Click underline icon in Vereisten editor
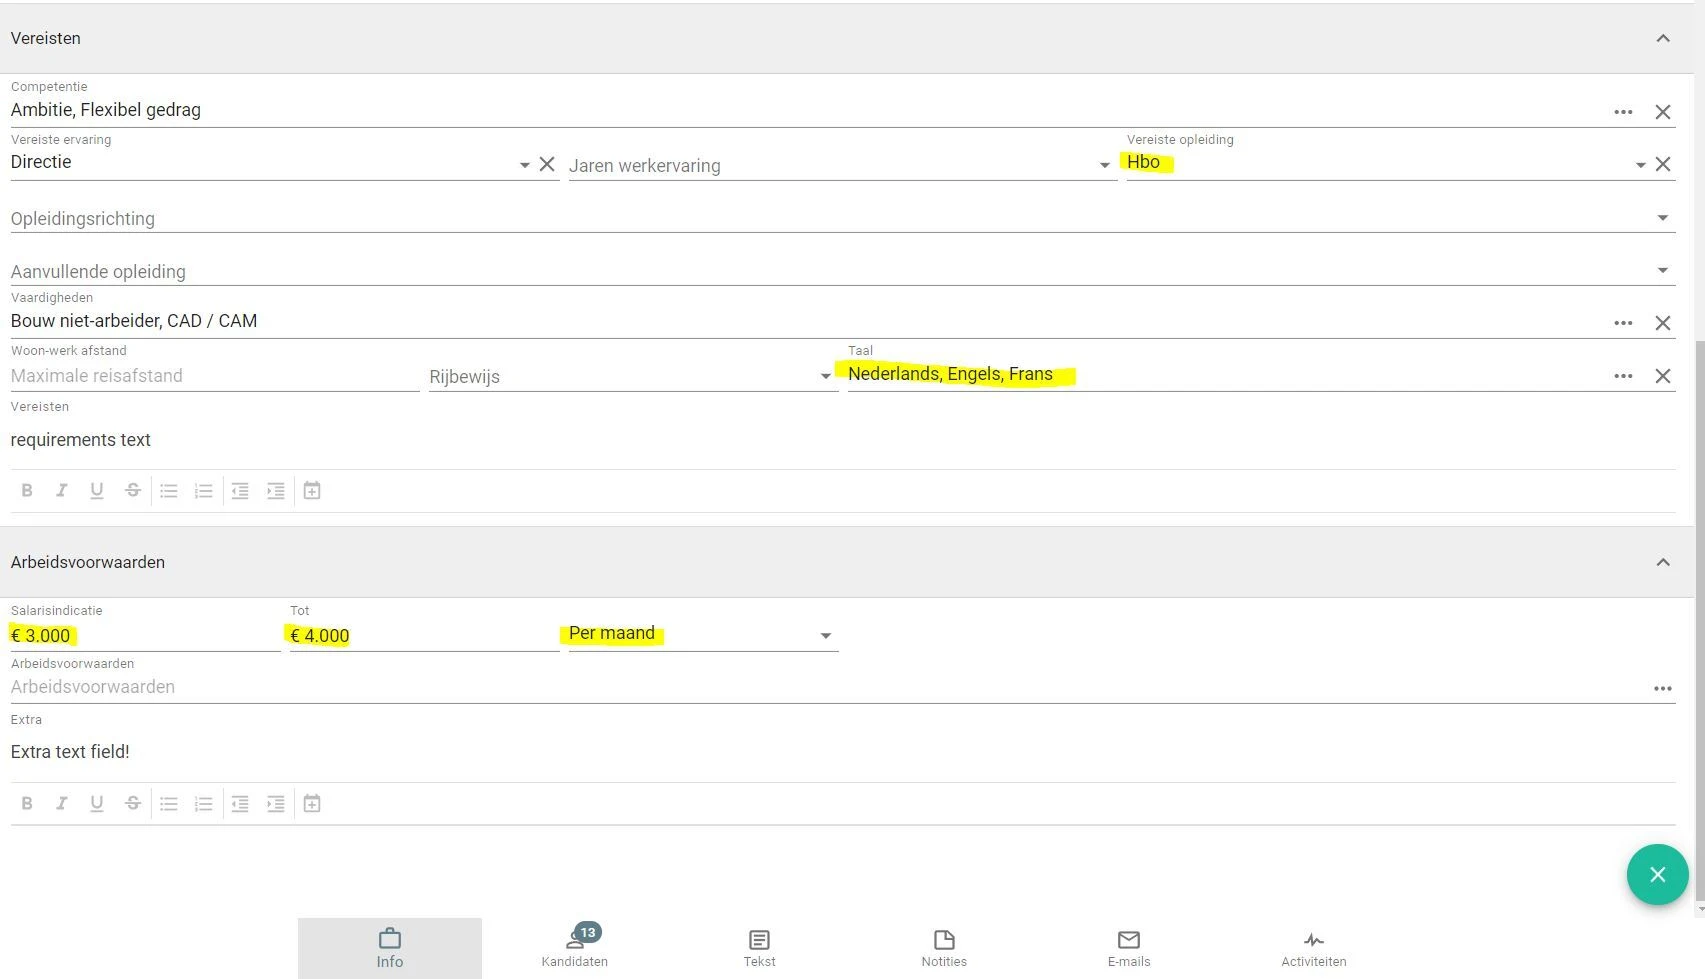The width and height of the screenshot is (1705, 979). tap(97, 490)
